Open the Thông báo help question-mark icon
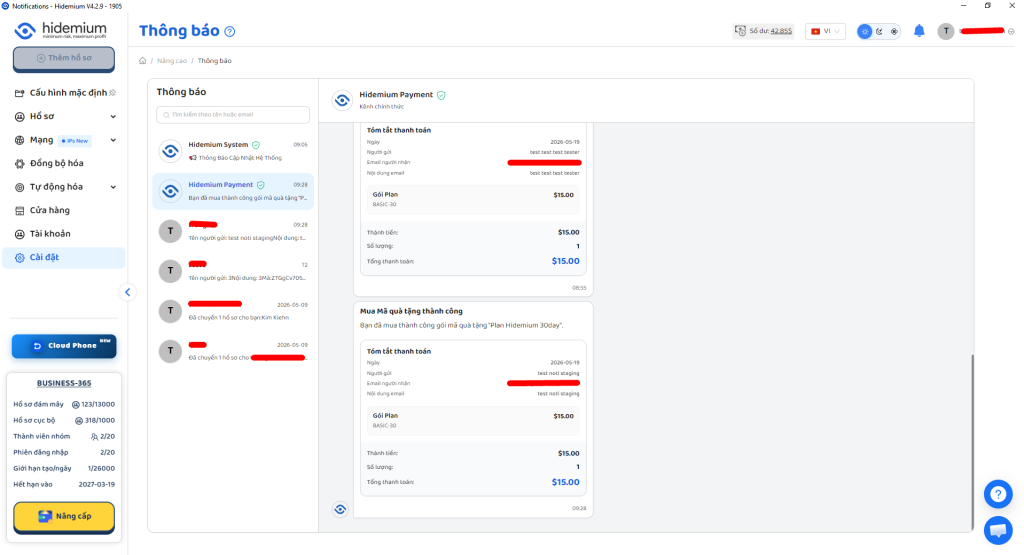This screenshot has height=555, width=1024. [230, 31]
